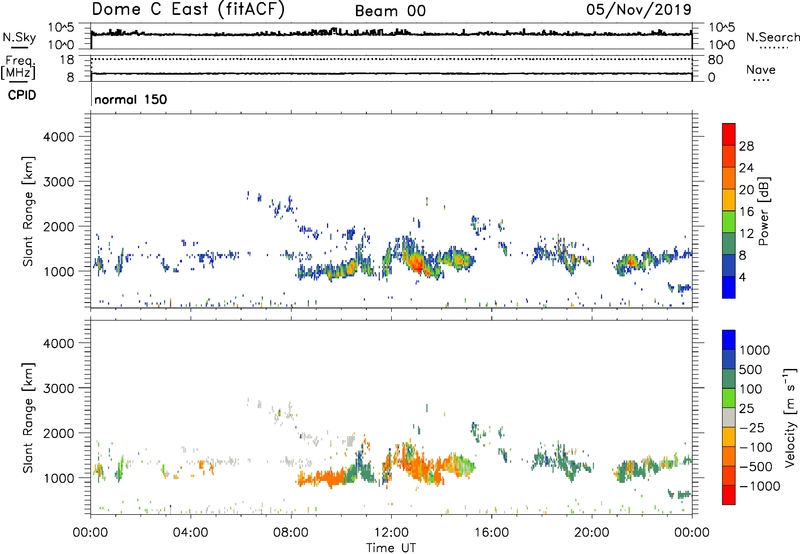Select the gray −25 to 25 velocity colorbar segment
Viewport: 800px width, 554px height.
pos(729,417)
